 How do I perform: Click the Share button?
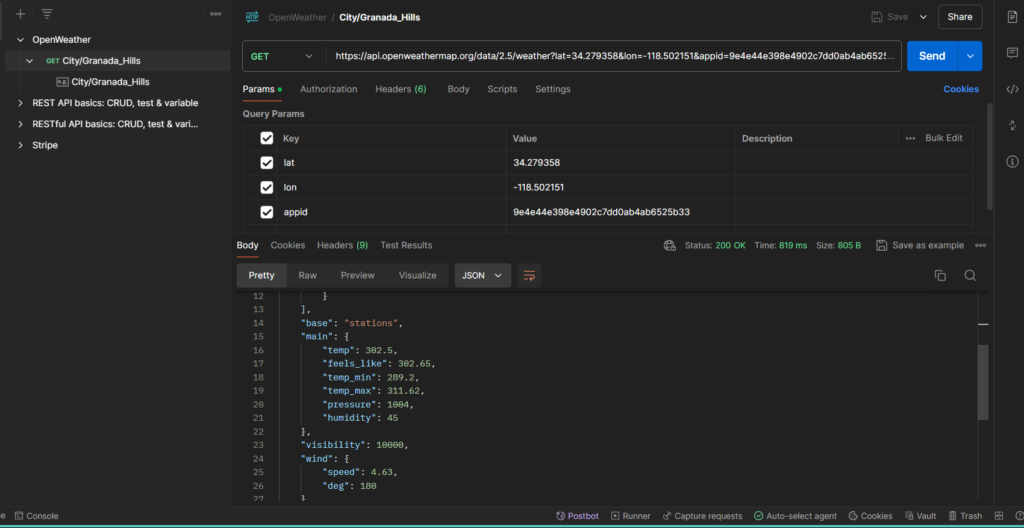coord(960,17)
